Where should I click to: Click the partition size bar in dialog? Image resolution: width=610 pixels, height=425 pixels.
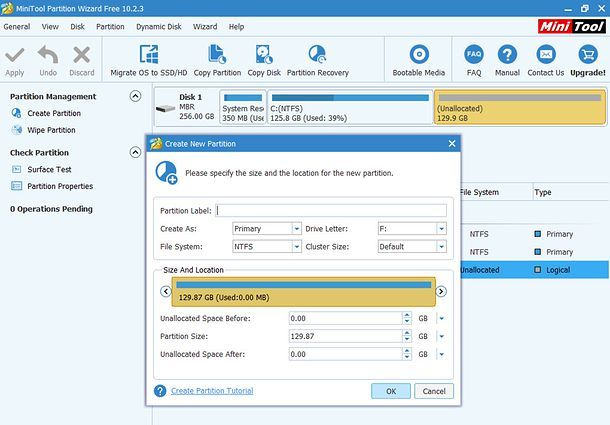pyautogui.click(x=303, y=292)
